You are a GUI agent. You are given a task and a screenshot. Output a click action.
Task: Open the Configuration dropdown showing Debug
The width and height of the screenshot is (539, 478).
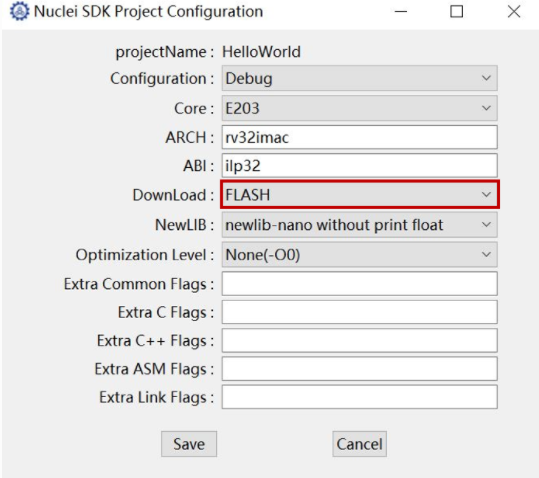pos(360,78)
